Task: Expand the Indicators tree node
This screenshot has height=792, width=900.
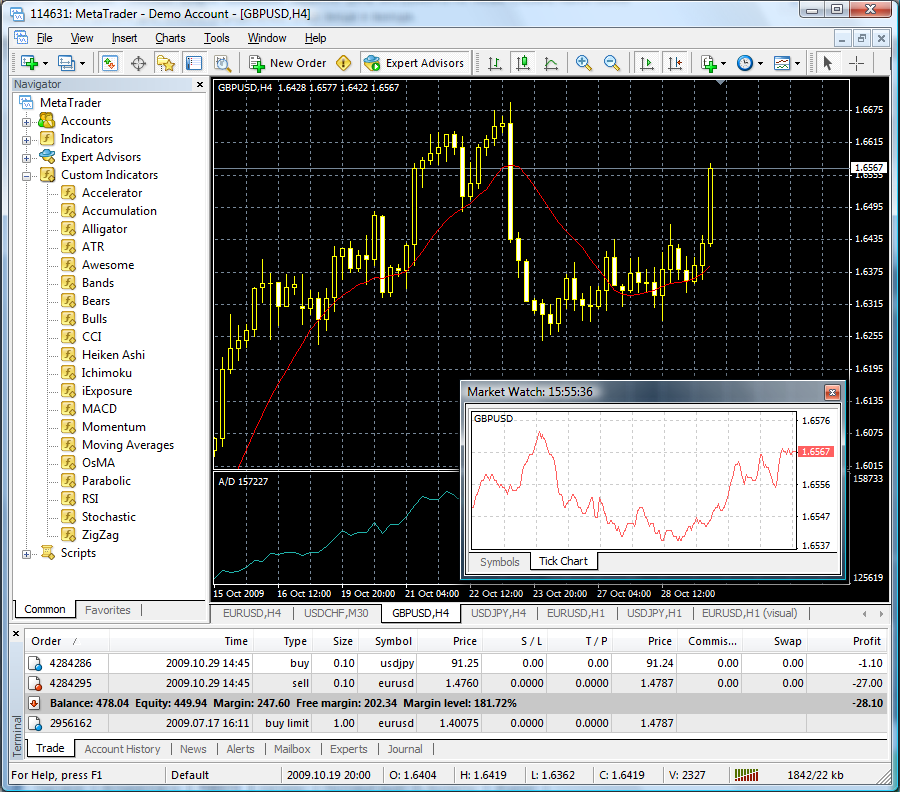Action: click(x=26, y=139)
